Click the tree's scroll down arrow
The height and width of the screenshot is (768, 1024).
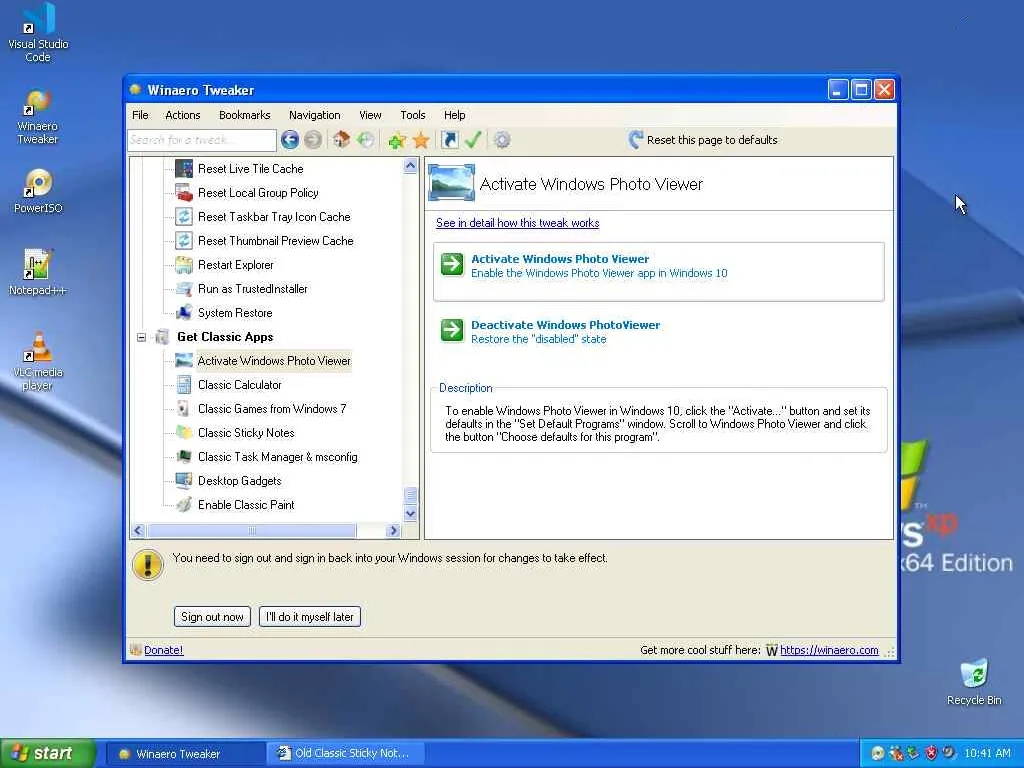pyautogui.click(x=410, y=514)
